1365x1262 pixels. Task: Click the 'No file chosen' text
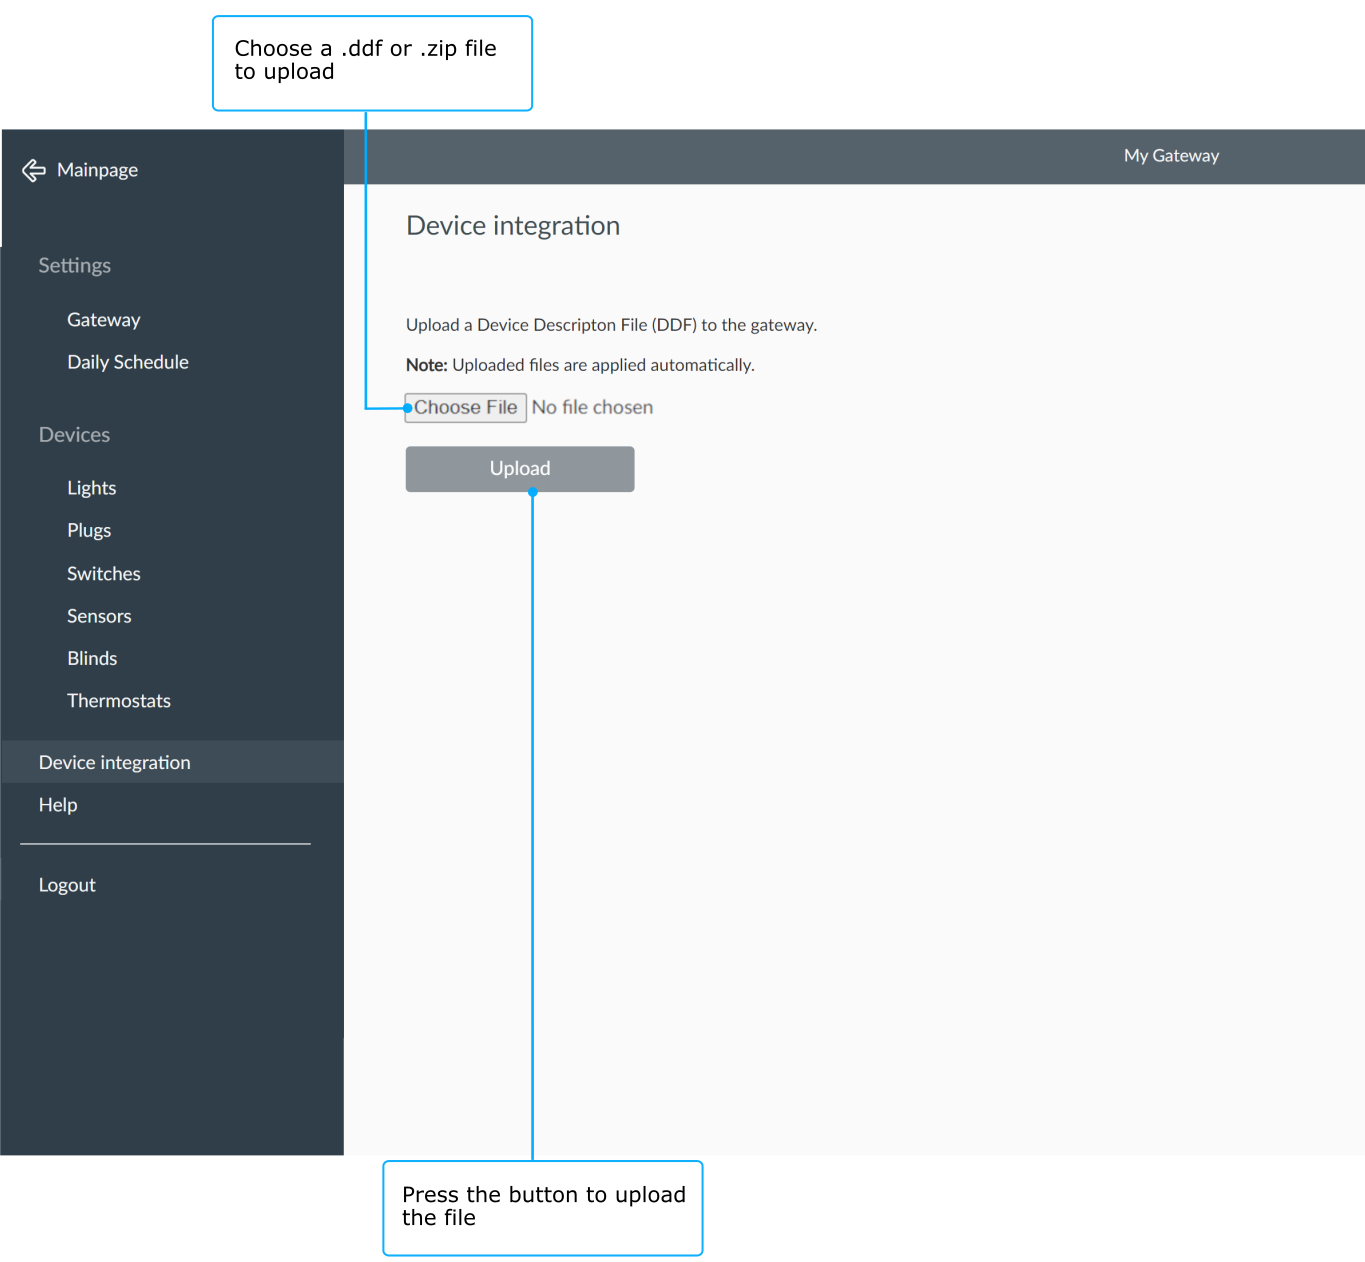click(x=592, y=408)
